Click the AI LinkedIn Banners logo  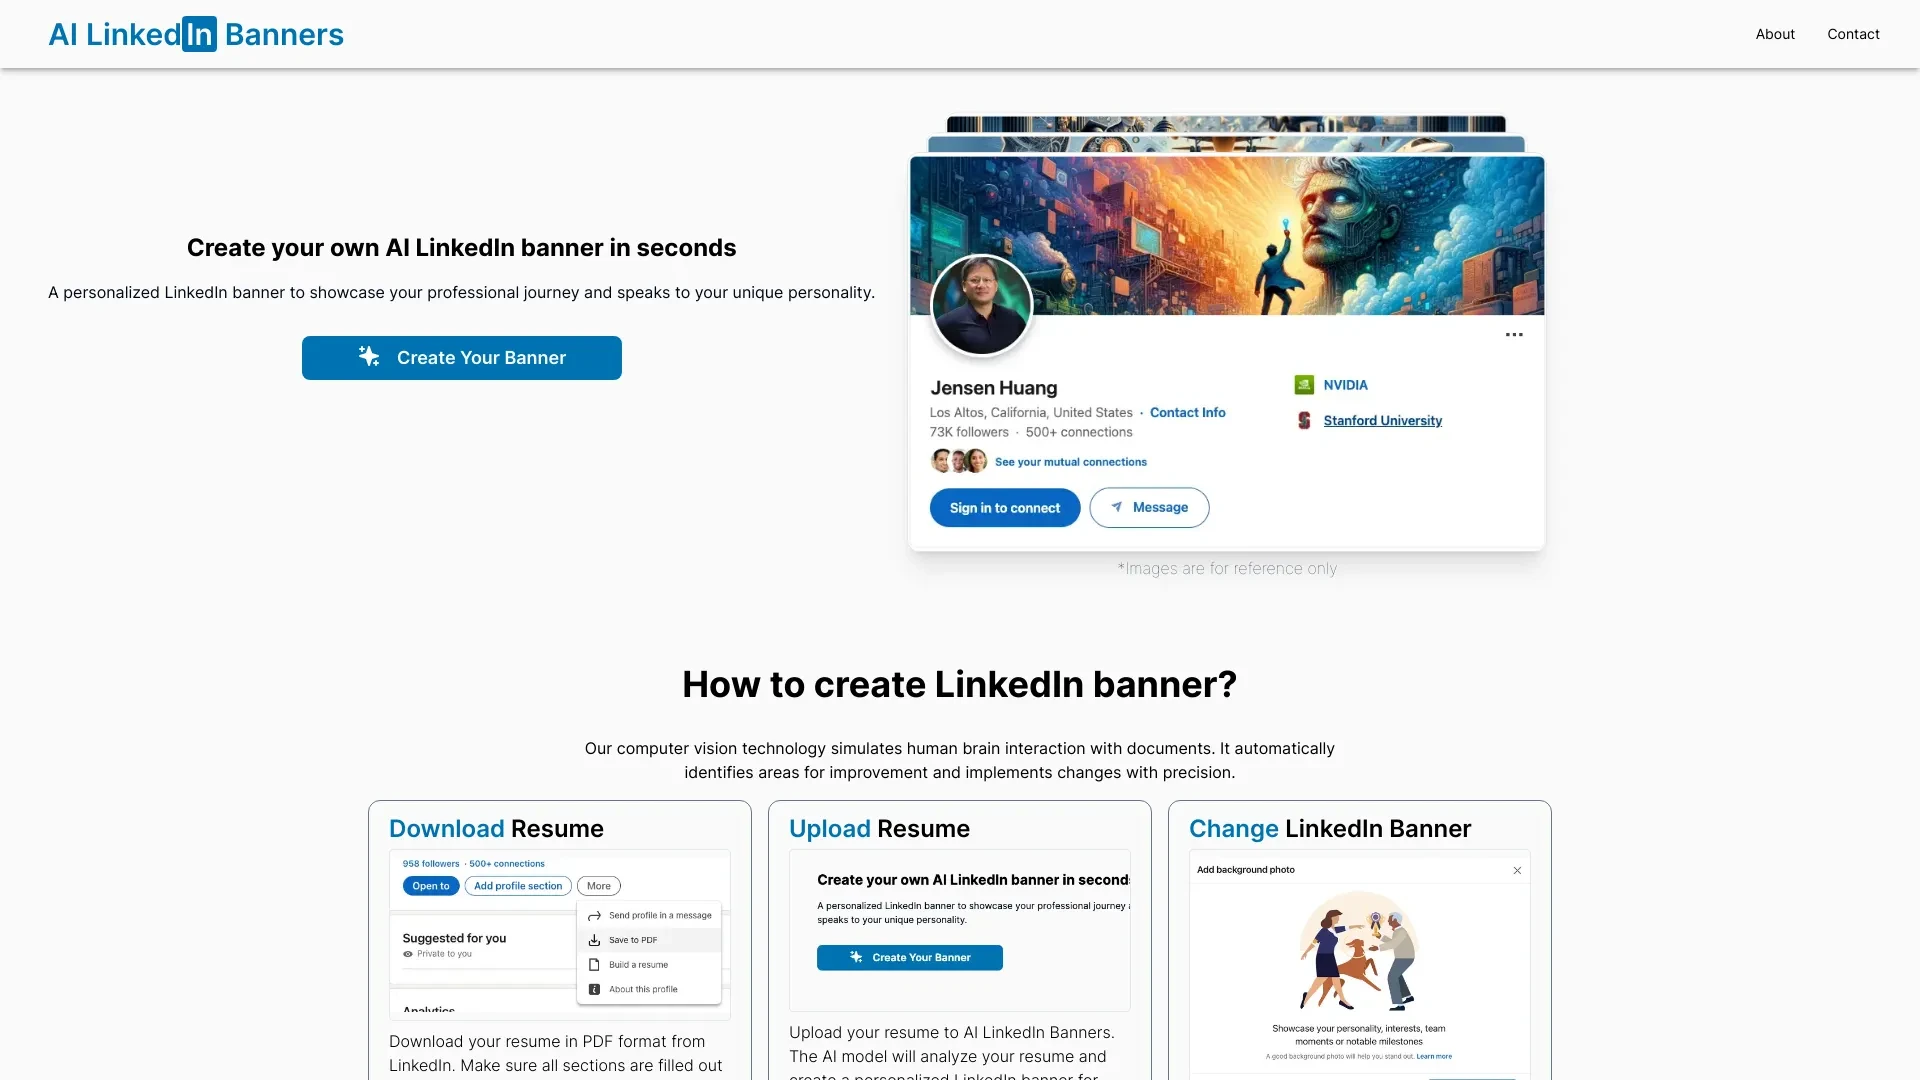pos(195,33)
